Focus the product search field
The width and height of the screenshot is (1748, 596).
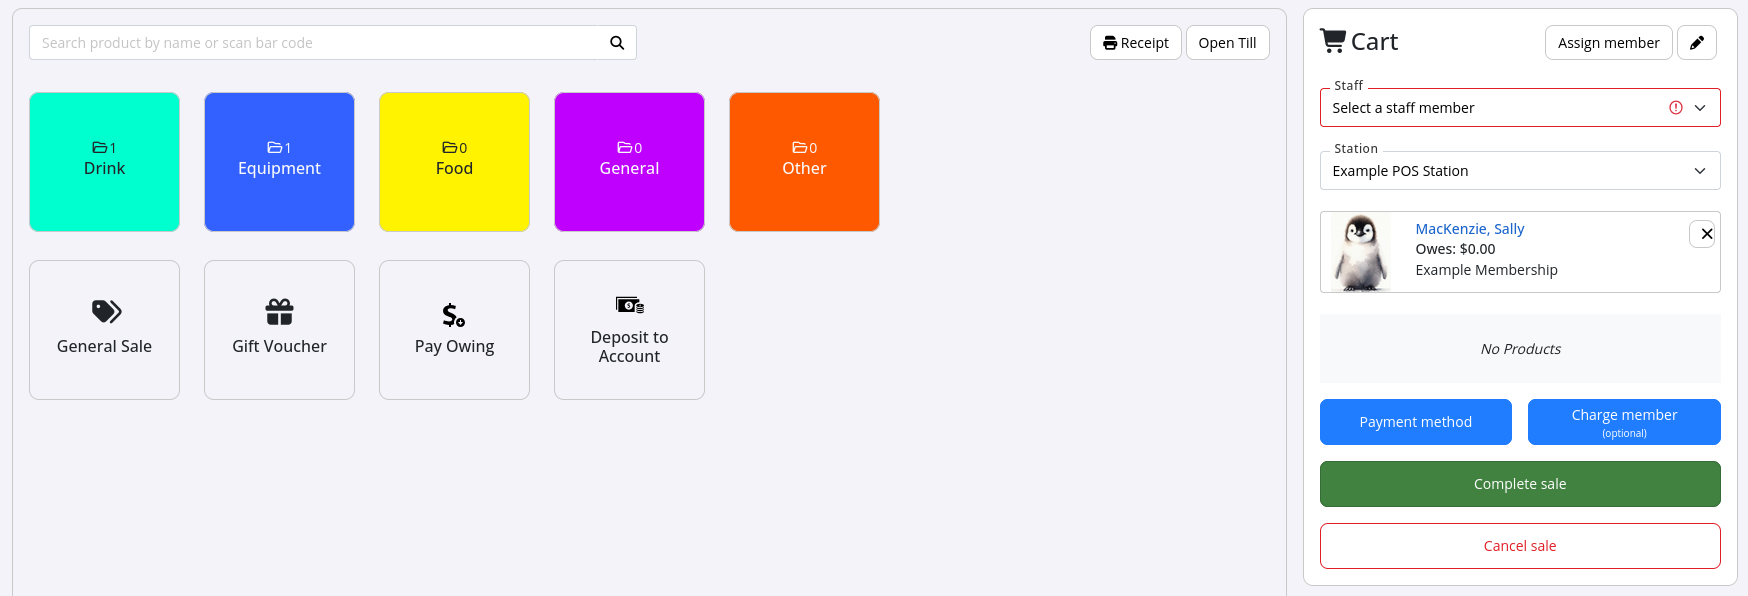(x=320, y=43)
